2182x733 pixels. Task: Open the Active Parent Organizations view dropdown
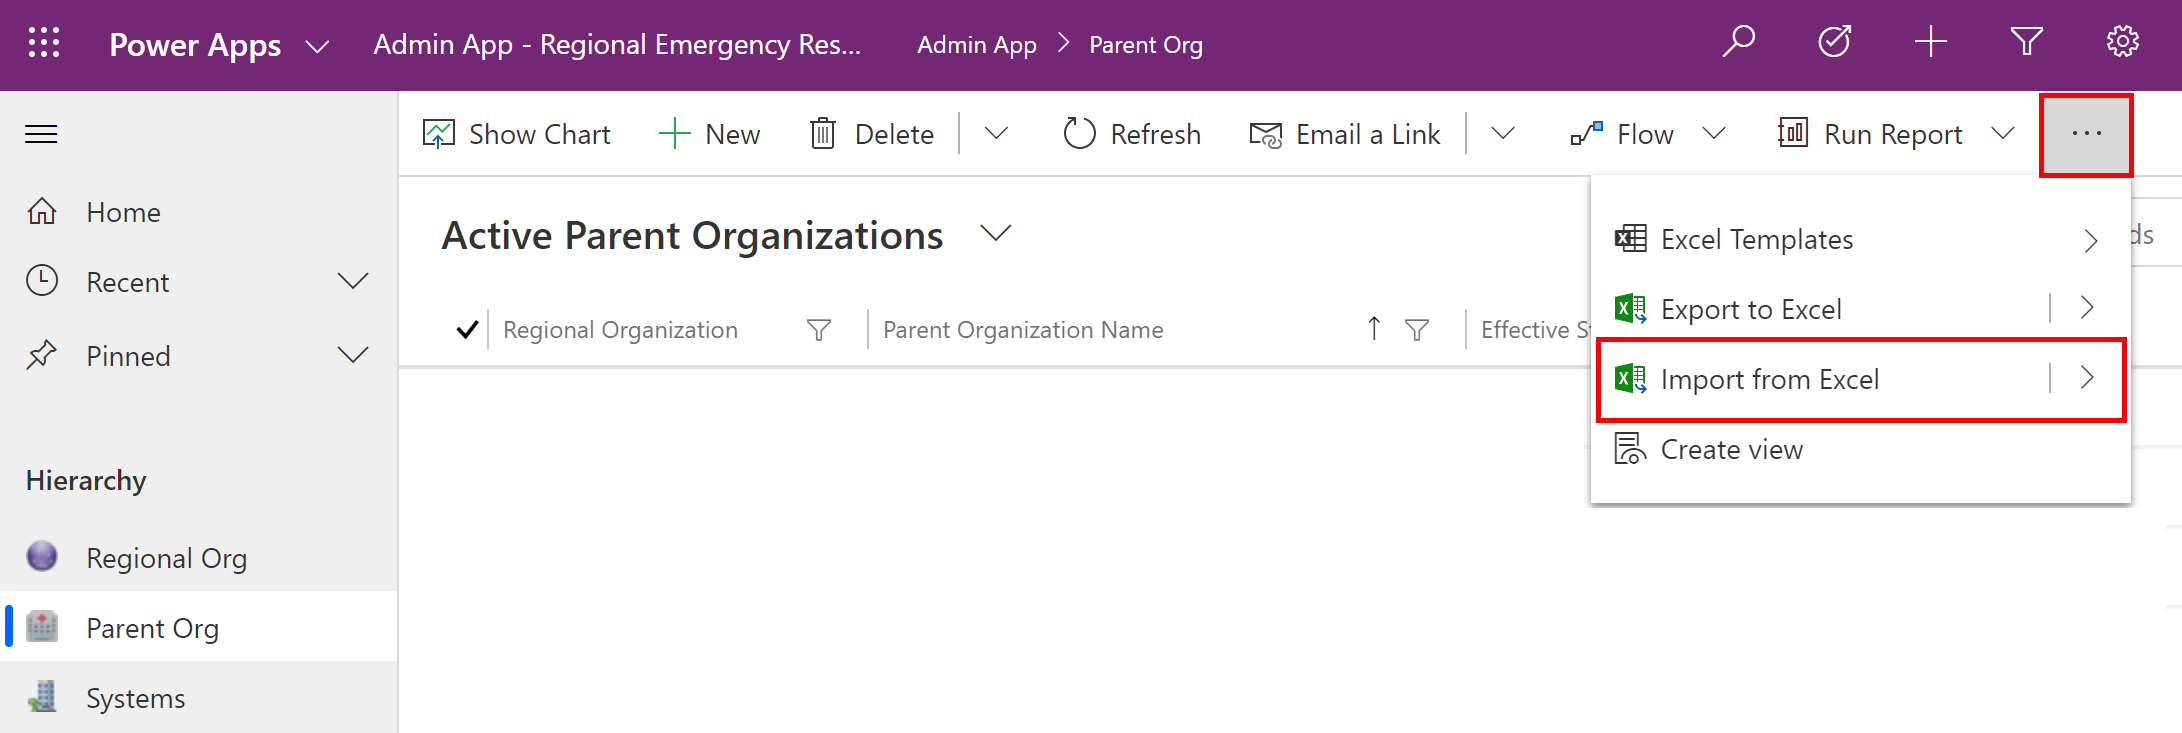coord(995,234)
